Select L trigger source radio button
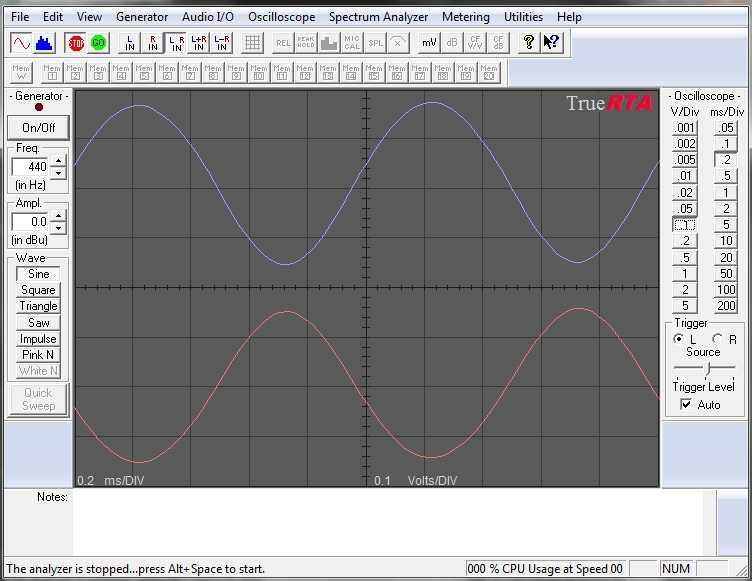 coord(678,339)
